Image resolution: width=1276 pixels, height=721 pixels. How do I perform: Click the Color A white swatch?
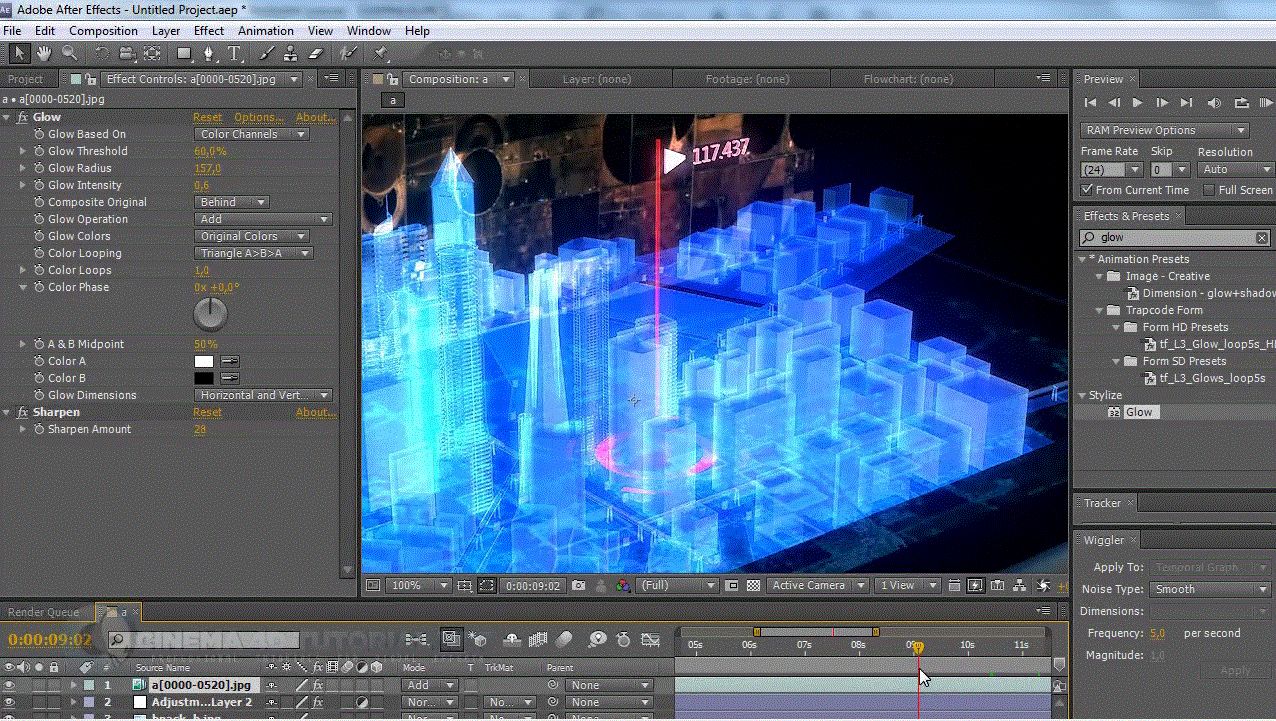pyautogui.click(x=204, y=362)
